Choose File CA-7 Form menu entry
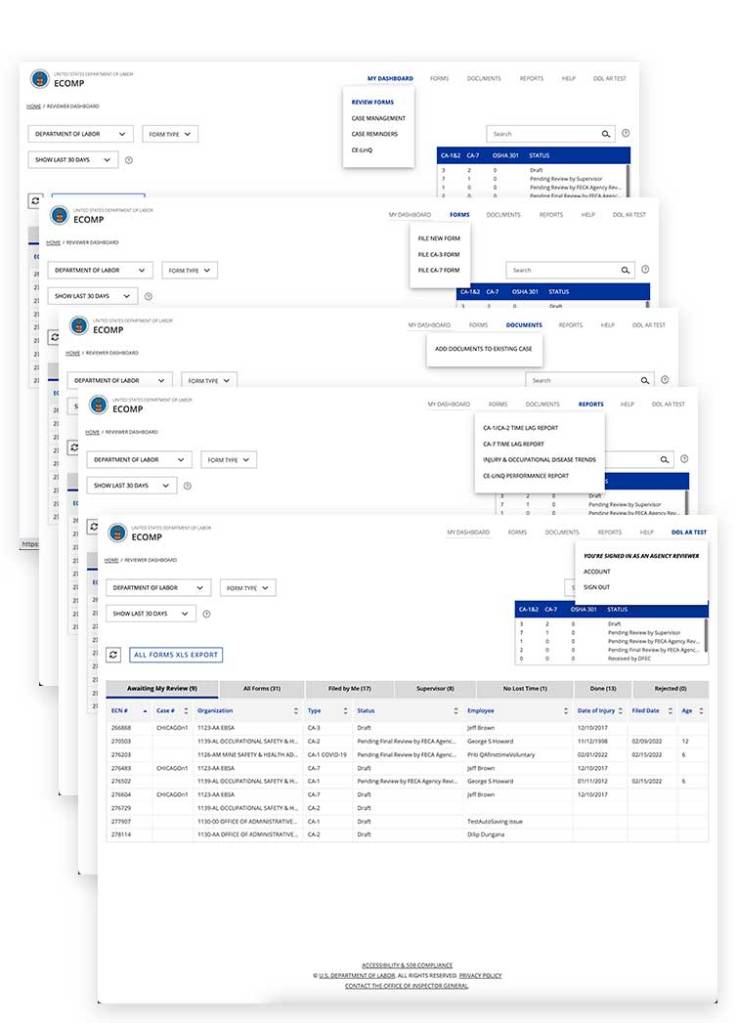 (x=438, y=269)
